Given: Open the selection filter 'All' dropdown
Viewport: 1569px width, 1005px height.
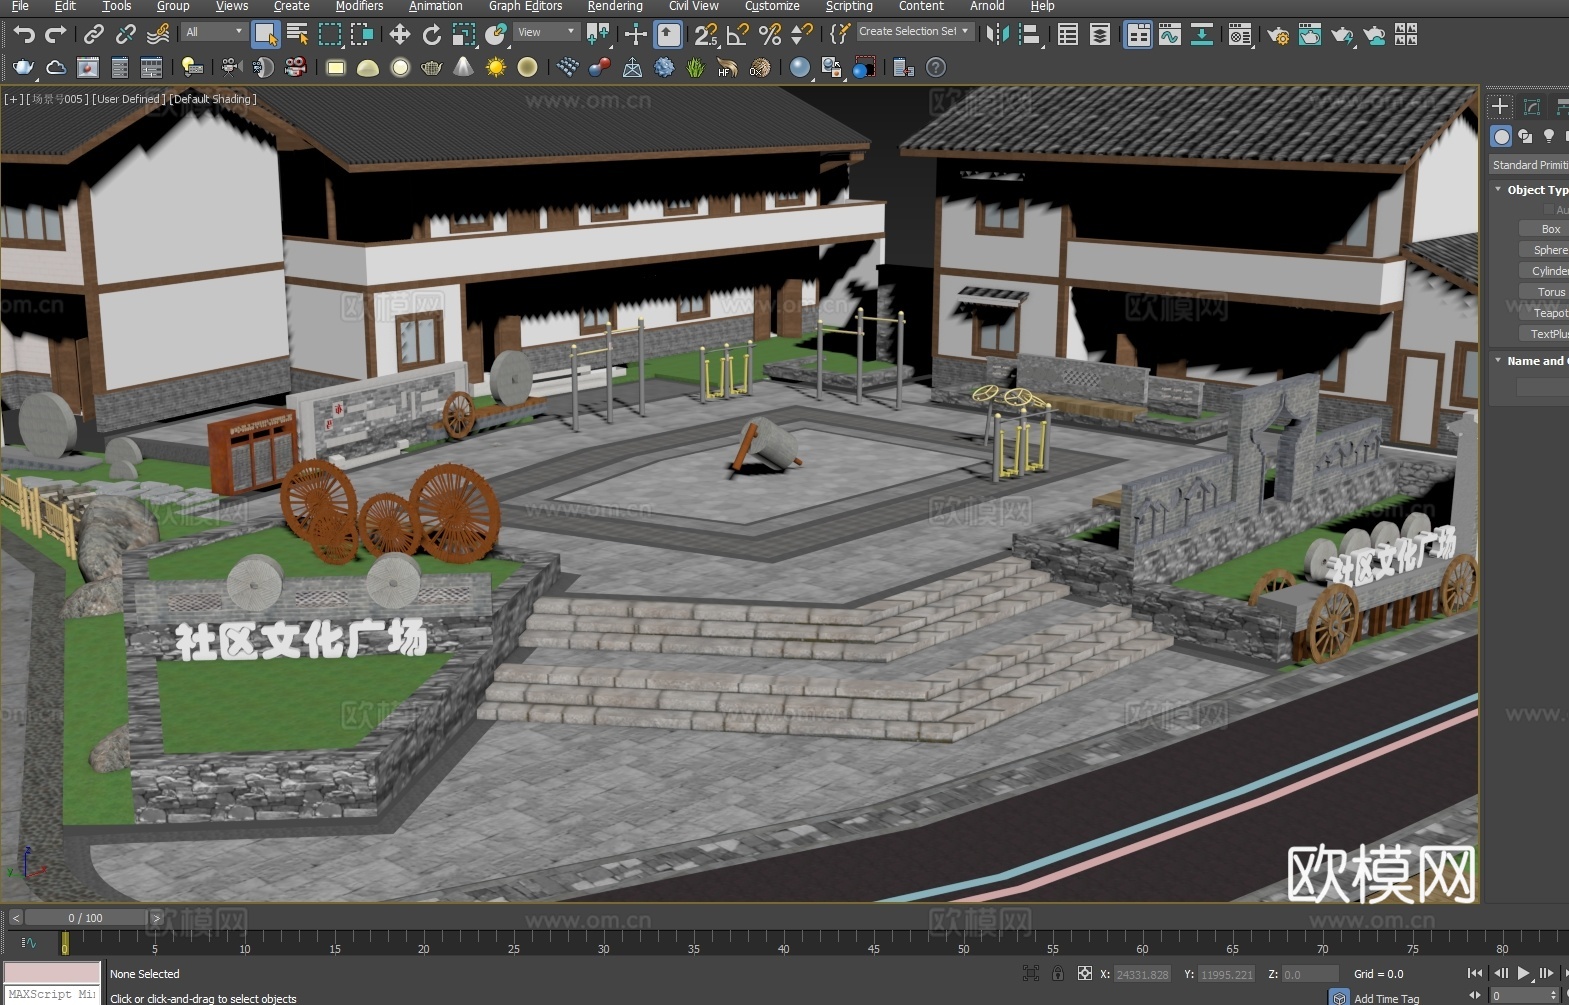Looking at the screenshot, I should (x=214, y=32).
